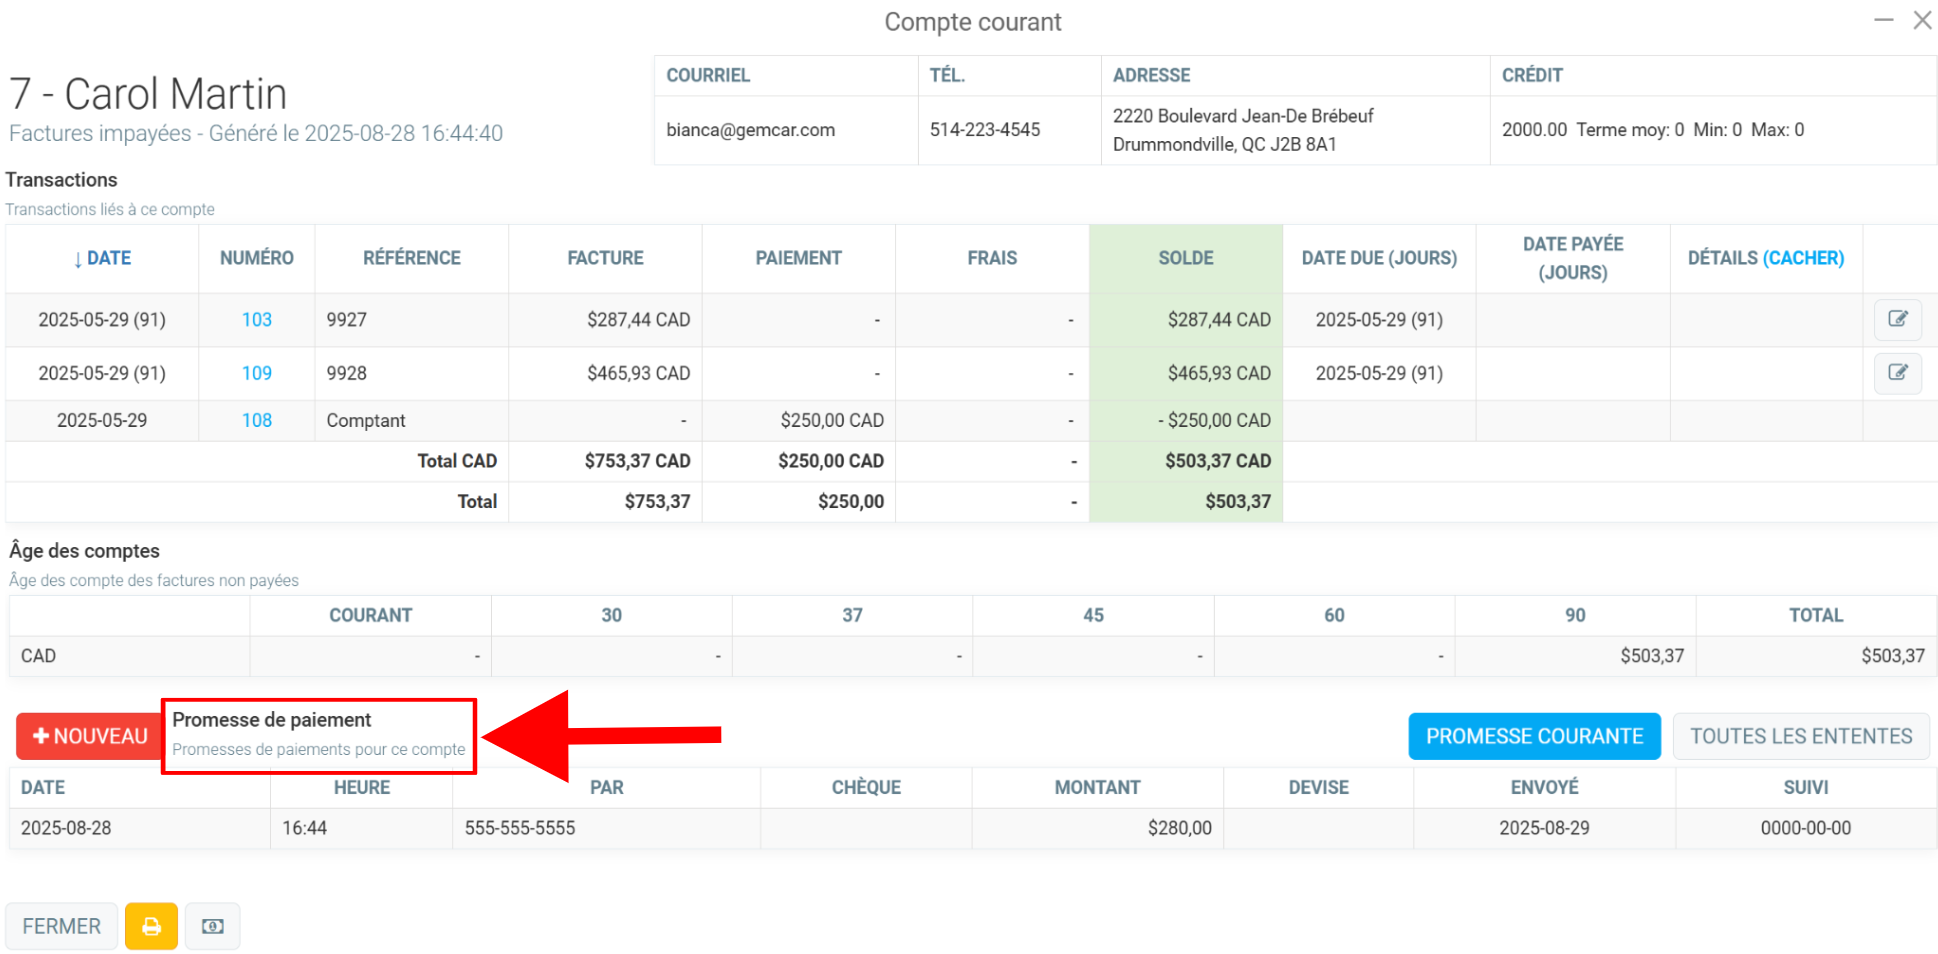Image resolution: width=1938 pixels, height=954 pixels.
Task: Minimize the Compte courant window
Action: pos(1884,20)
